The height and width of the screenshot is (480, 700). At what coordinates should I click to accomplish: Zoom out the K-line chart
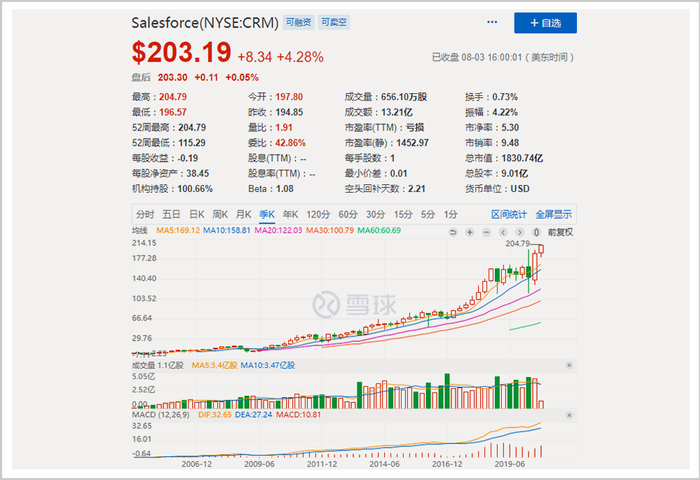487,232
